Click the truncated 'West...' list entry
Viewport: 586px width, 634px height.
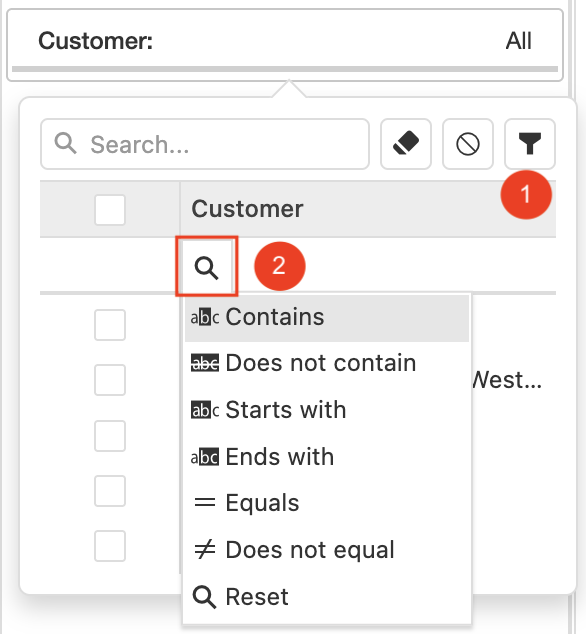tap(507, 380)
